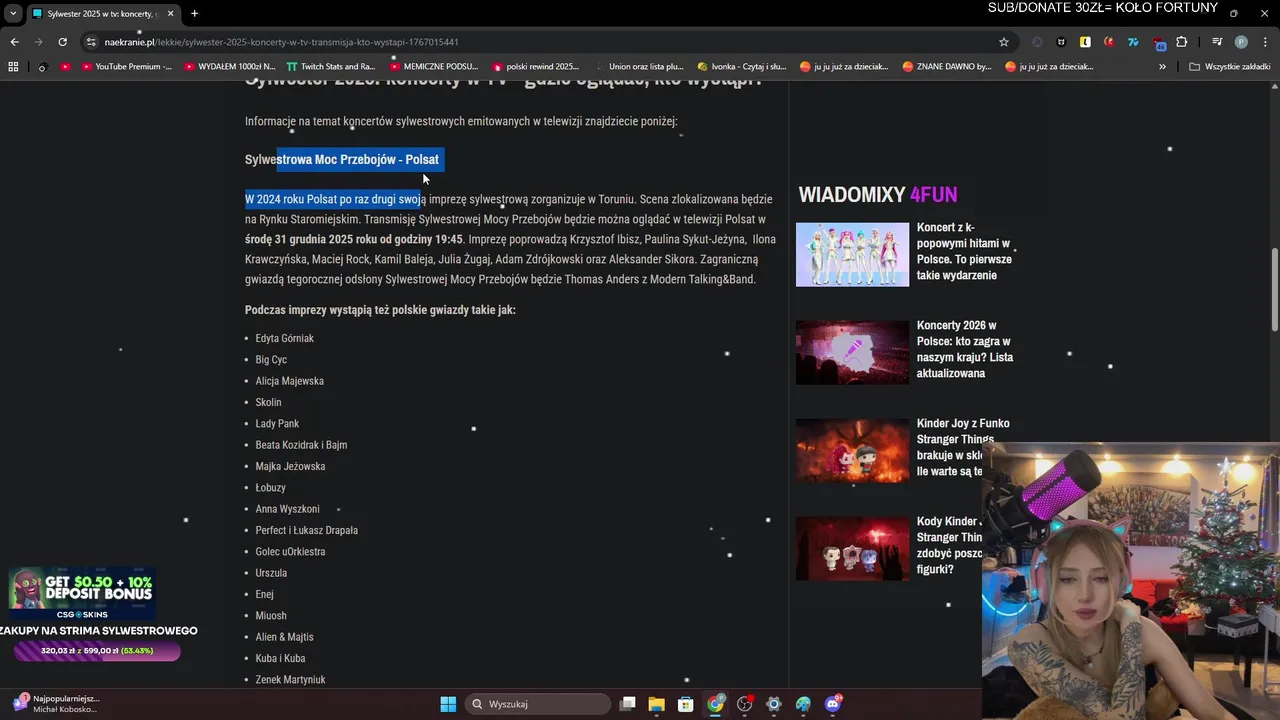Open the Windows Start menu
Image resolution: width=1280 pixels, height=720 pixels.
tap(448, 704)
